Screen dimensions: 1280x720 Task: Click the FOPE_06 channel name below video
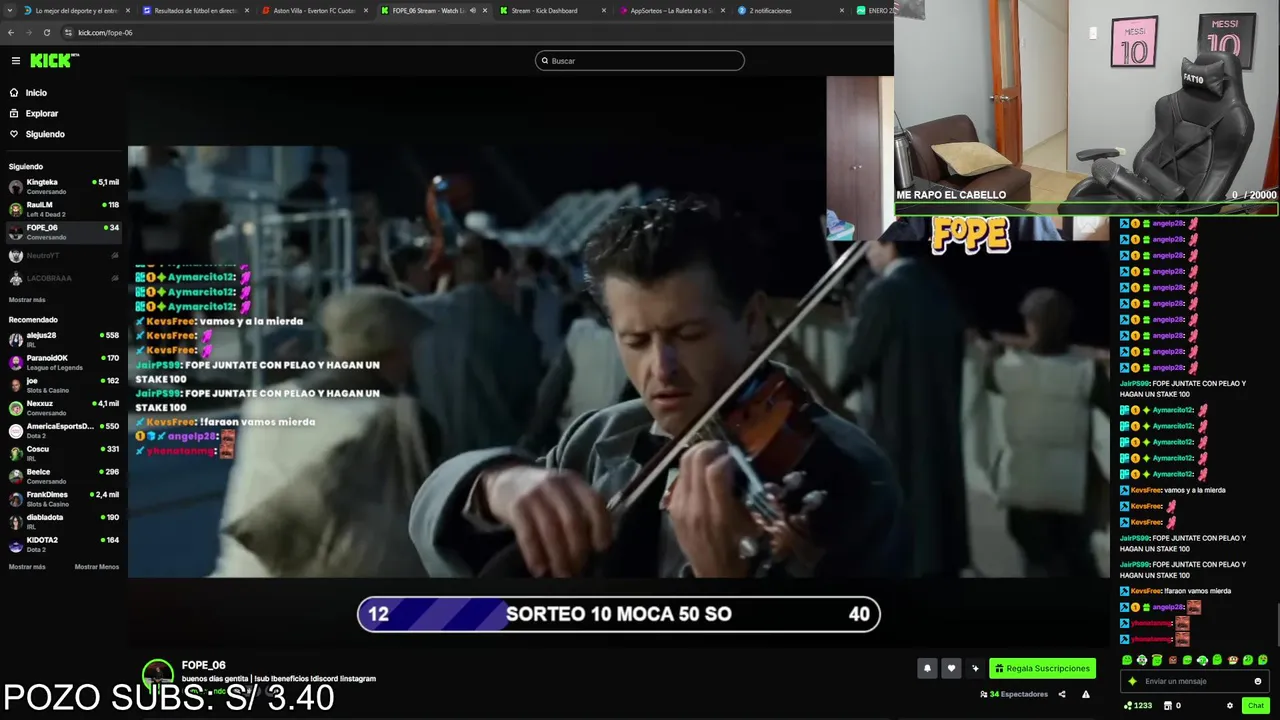tap(203, 665)
